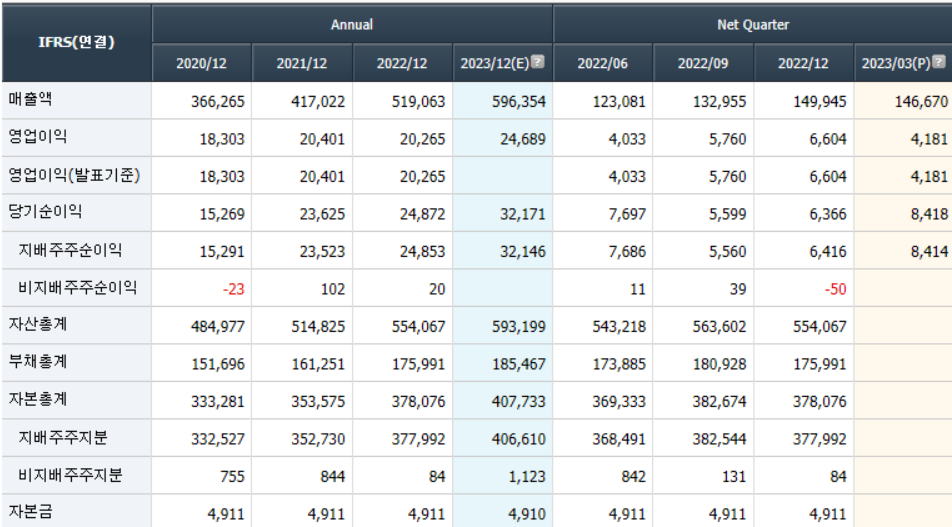Click the 15,291 controlling interest income
The image size is (952, 527).
222,251
